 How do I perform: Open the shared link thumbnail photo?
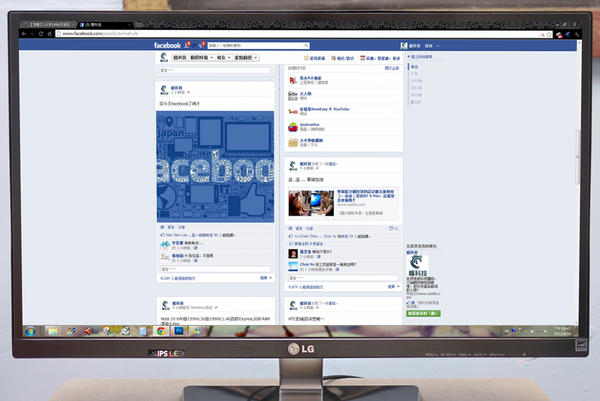(x=311, y=203)
